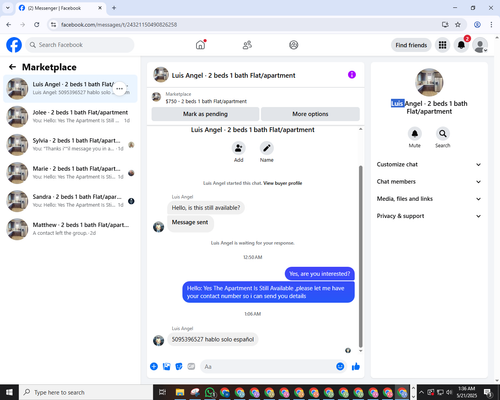
Task: Open the account profile avatar menu
Action: point(480,45)
